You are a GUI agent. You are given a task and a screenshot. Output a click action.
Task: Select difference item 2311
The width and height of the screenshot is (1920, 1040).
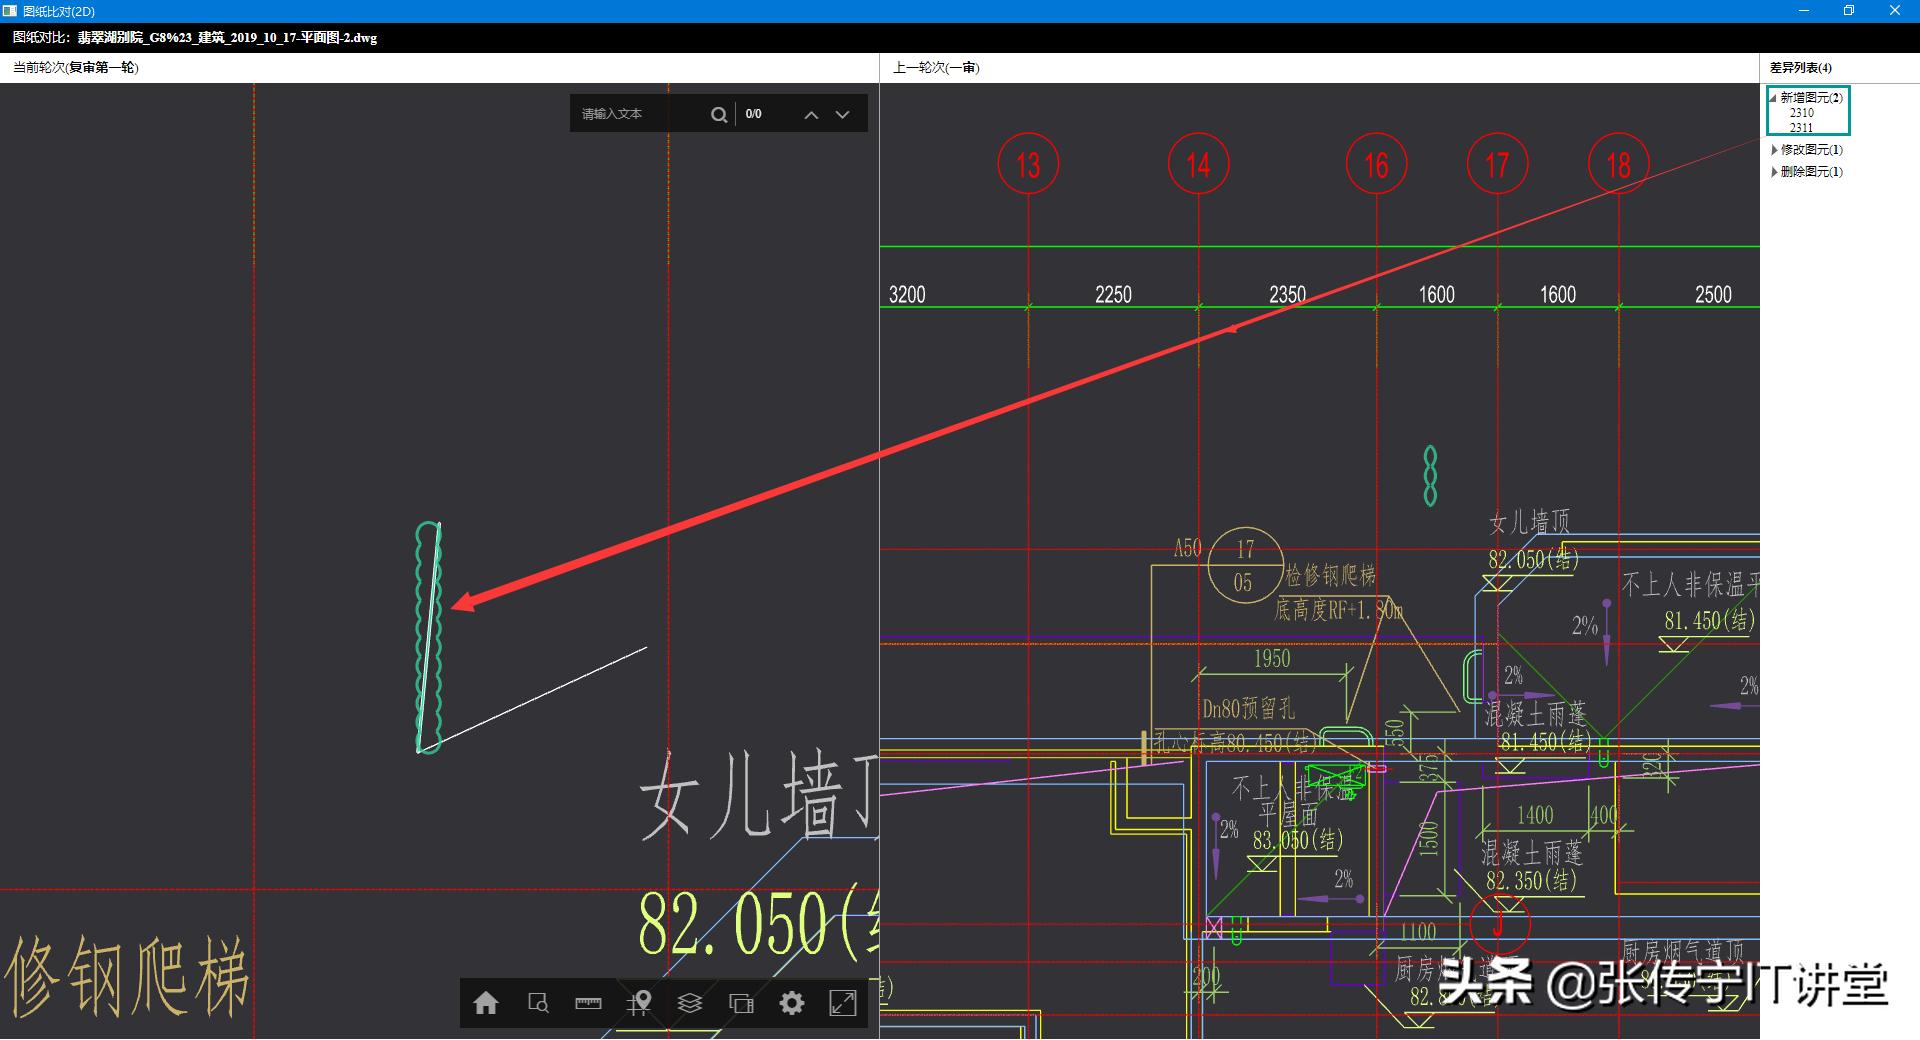1800,128
